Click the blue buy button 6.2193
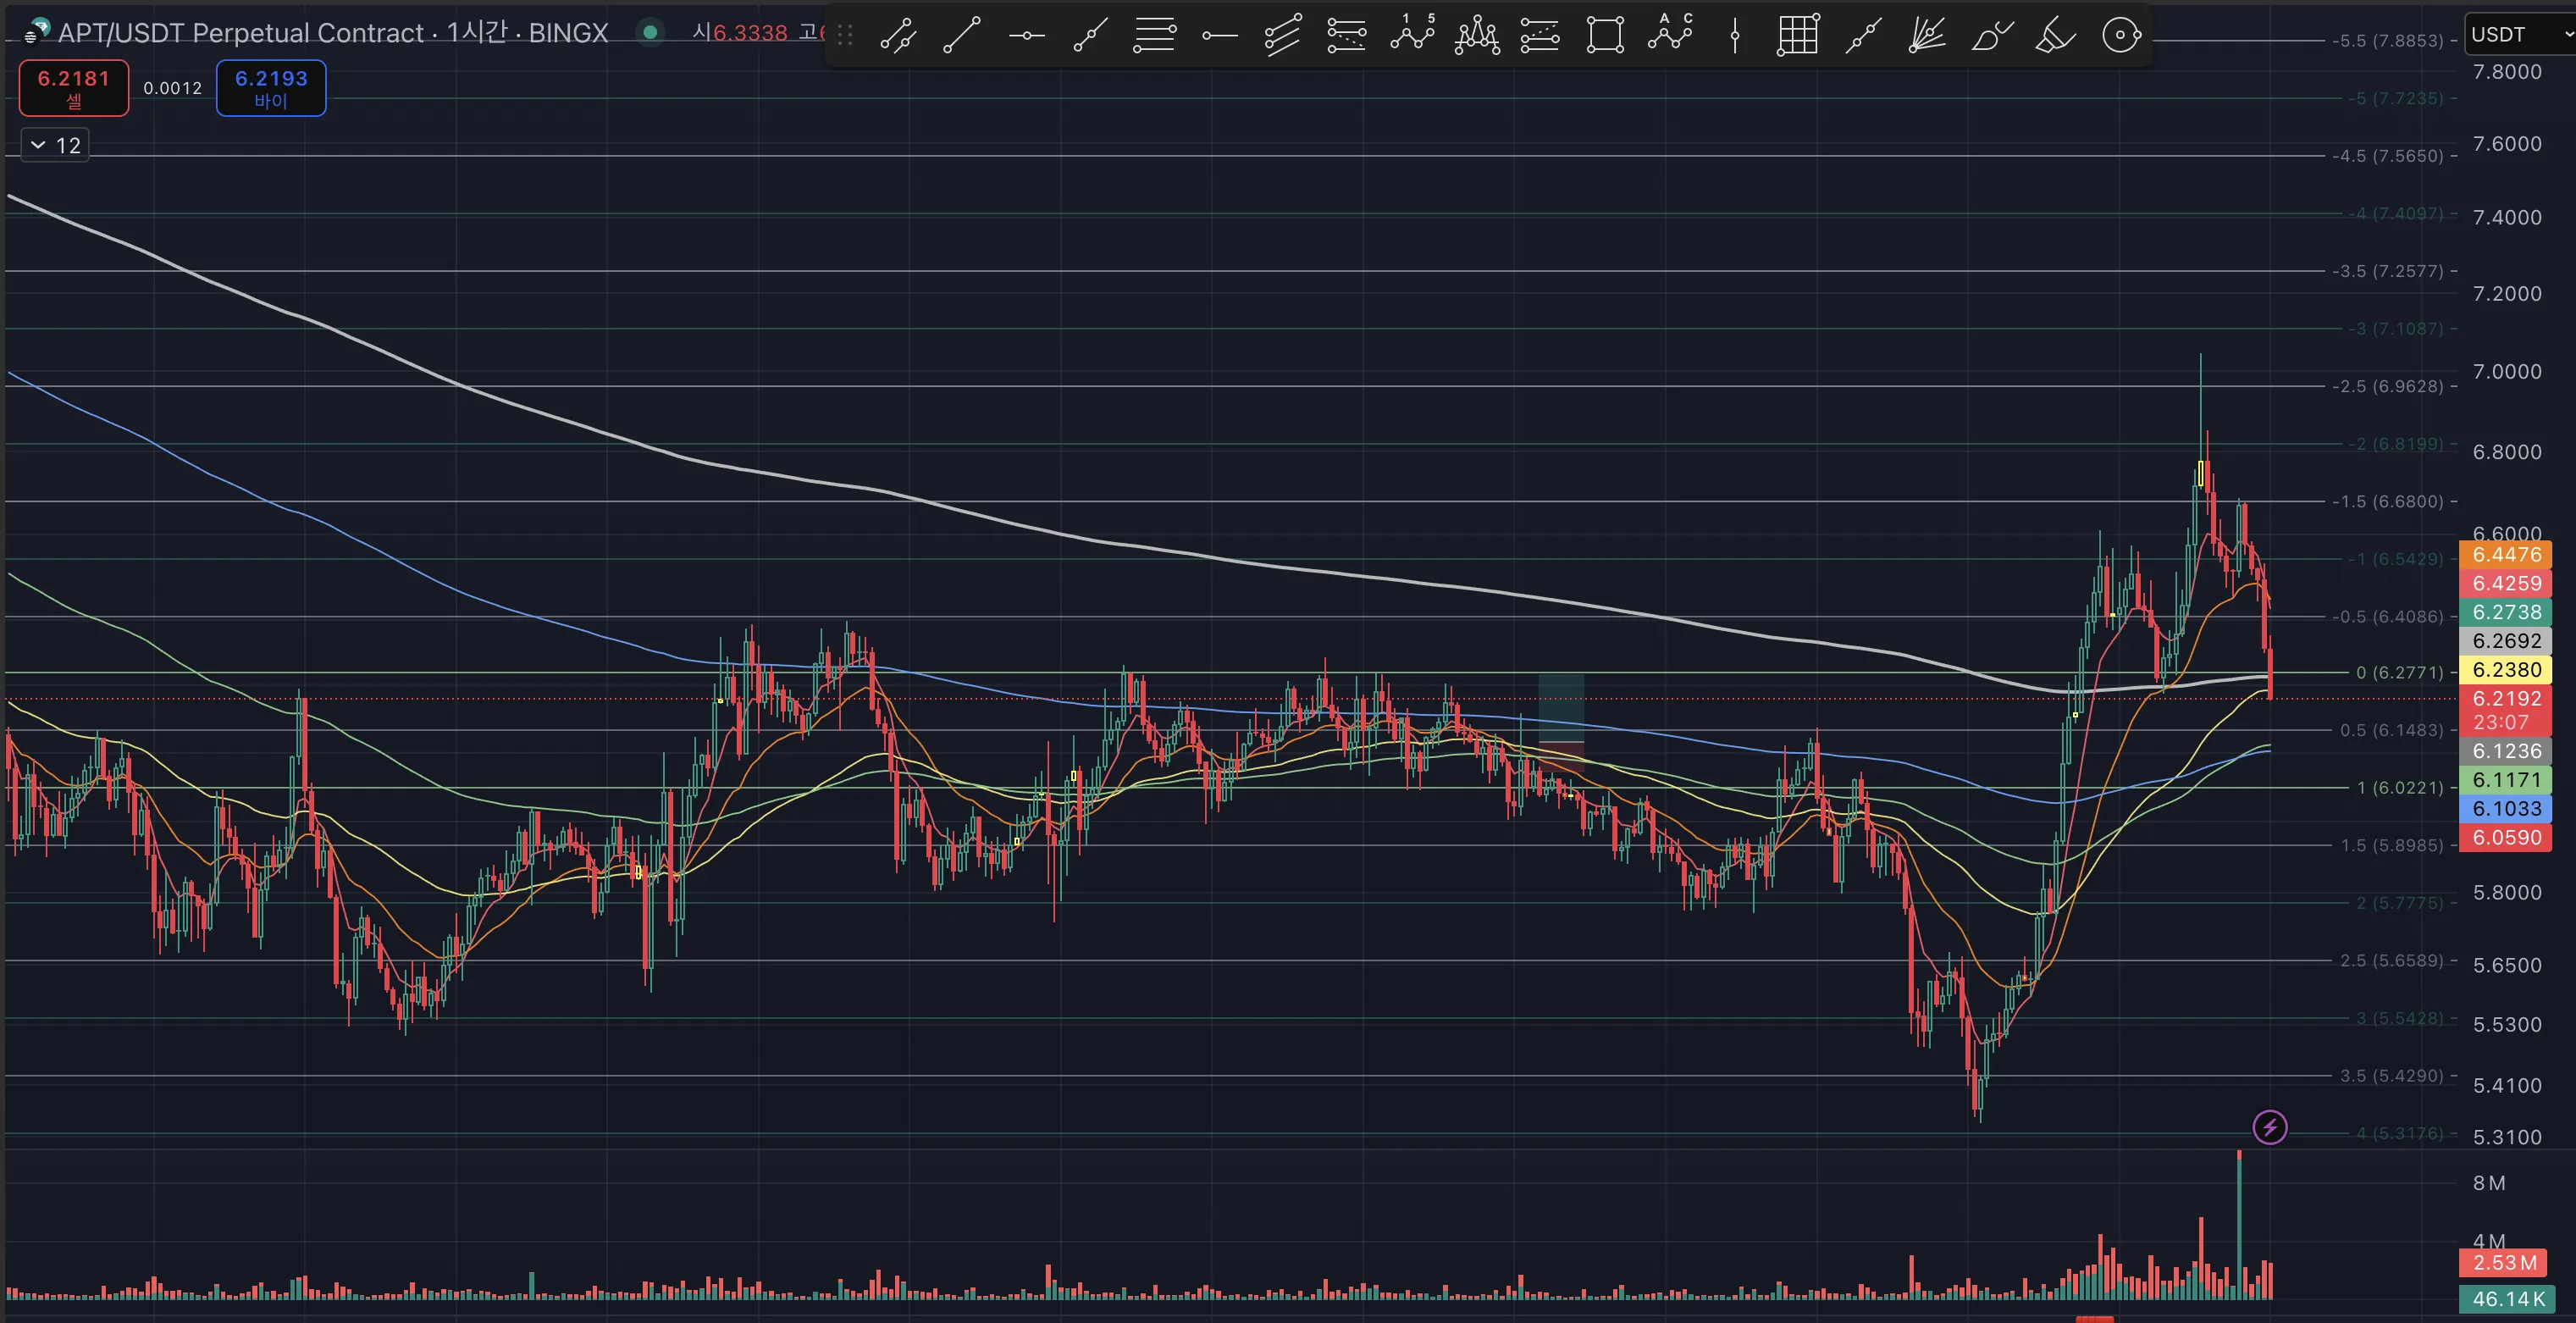The image size is (2576, 1323). (x=271, y=88)
